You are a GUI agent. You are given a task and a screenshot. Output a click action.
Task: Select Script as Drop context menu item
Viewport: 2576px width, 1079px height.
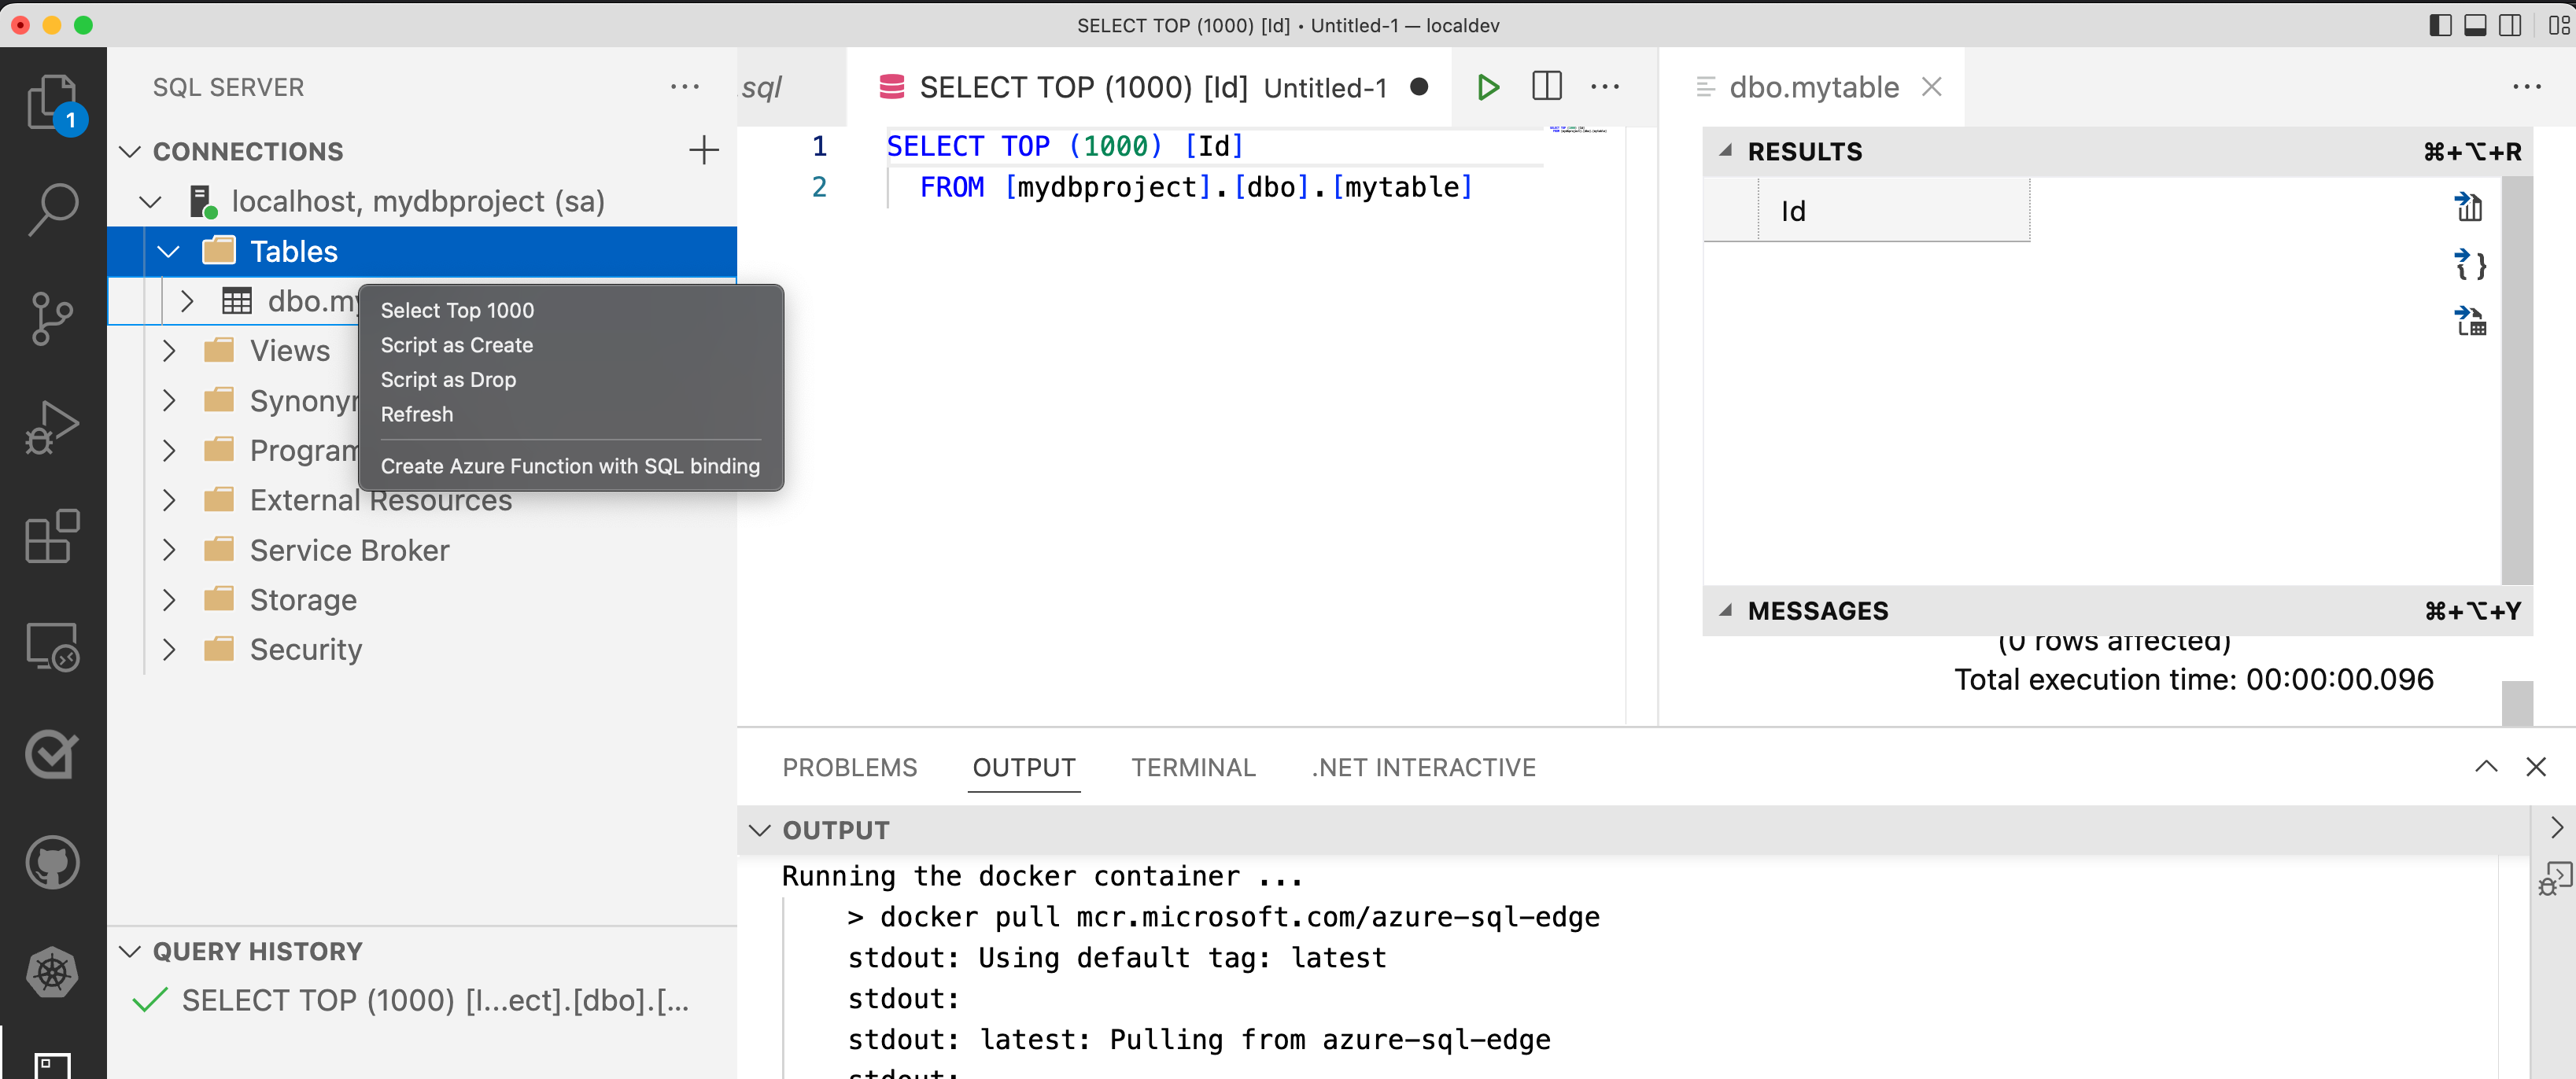(448, 379)
